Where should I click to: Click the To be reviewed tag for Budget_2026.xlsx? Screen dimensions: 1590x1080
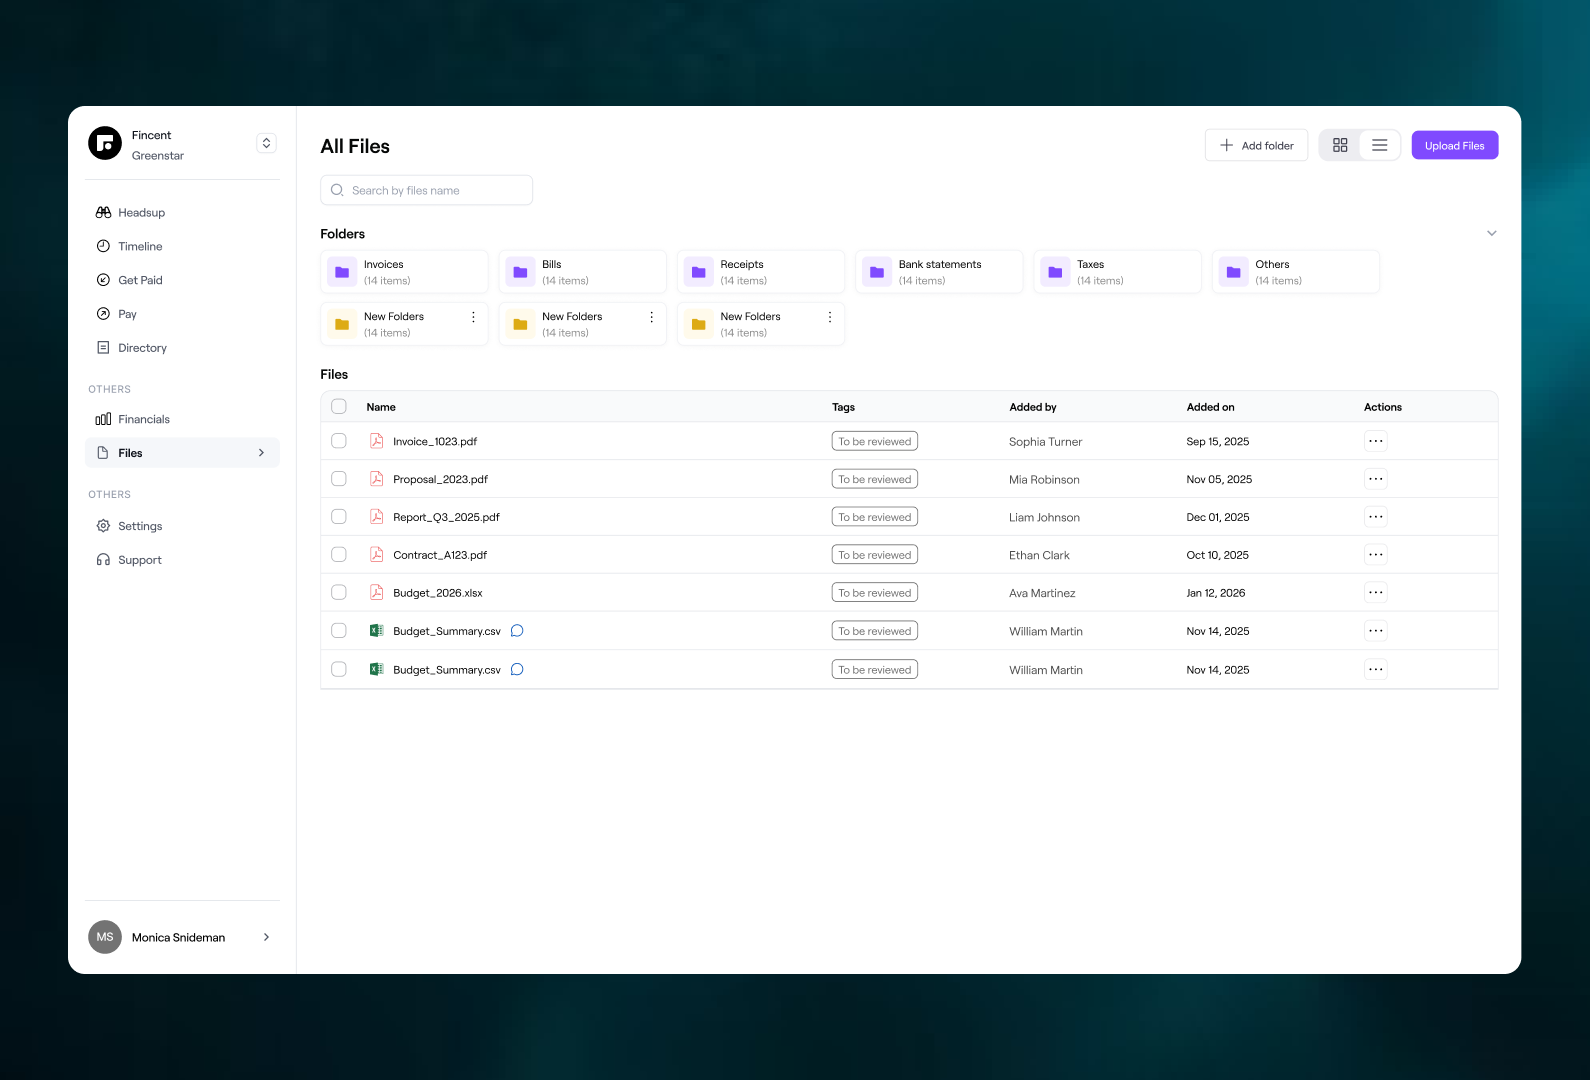click(x=875, y=593)
